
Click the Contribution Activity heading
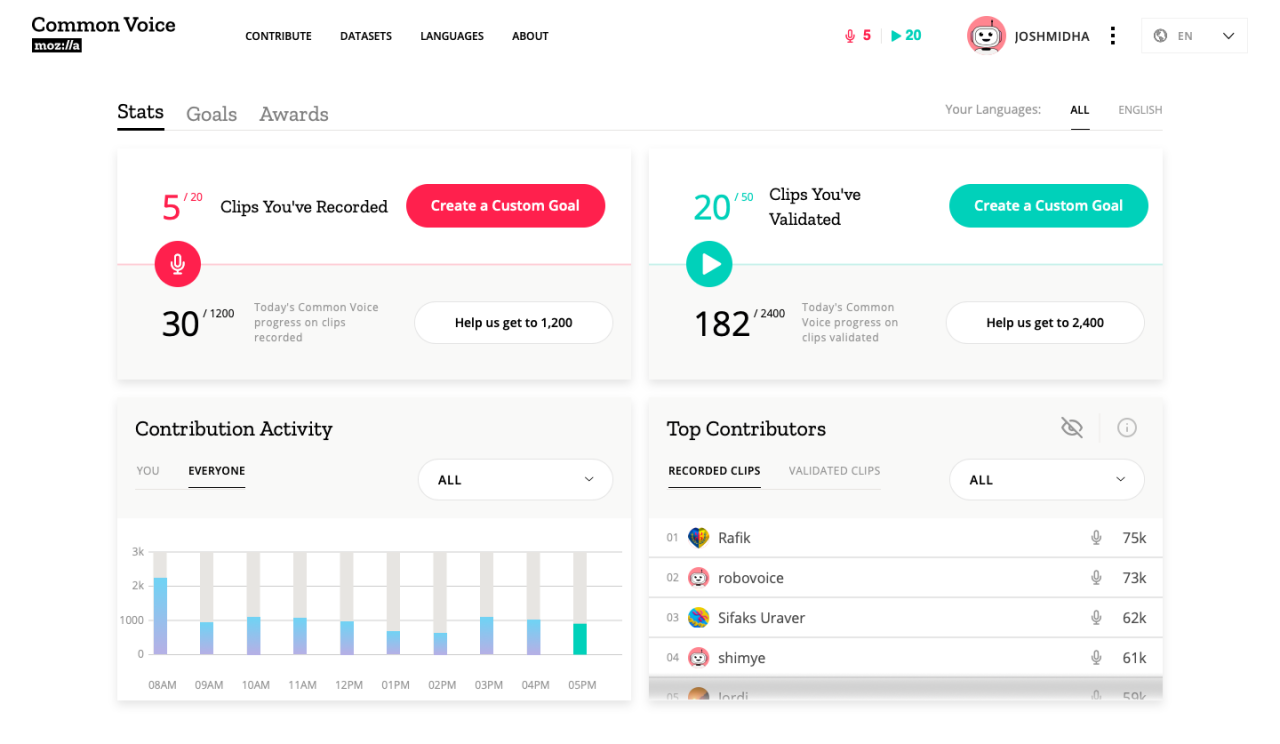tap(234, 429)
